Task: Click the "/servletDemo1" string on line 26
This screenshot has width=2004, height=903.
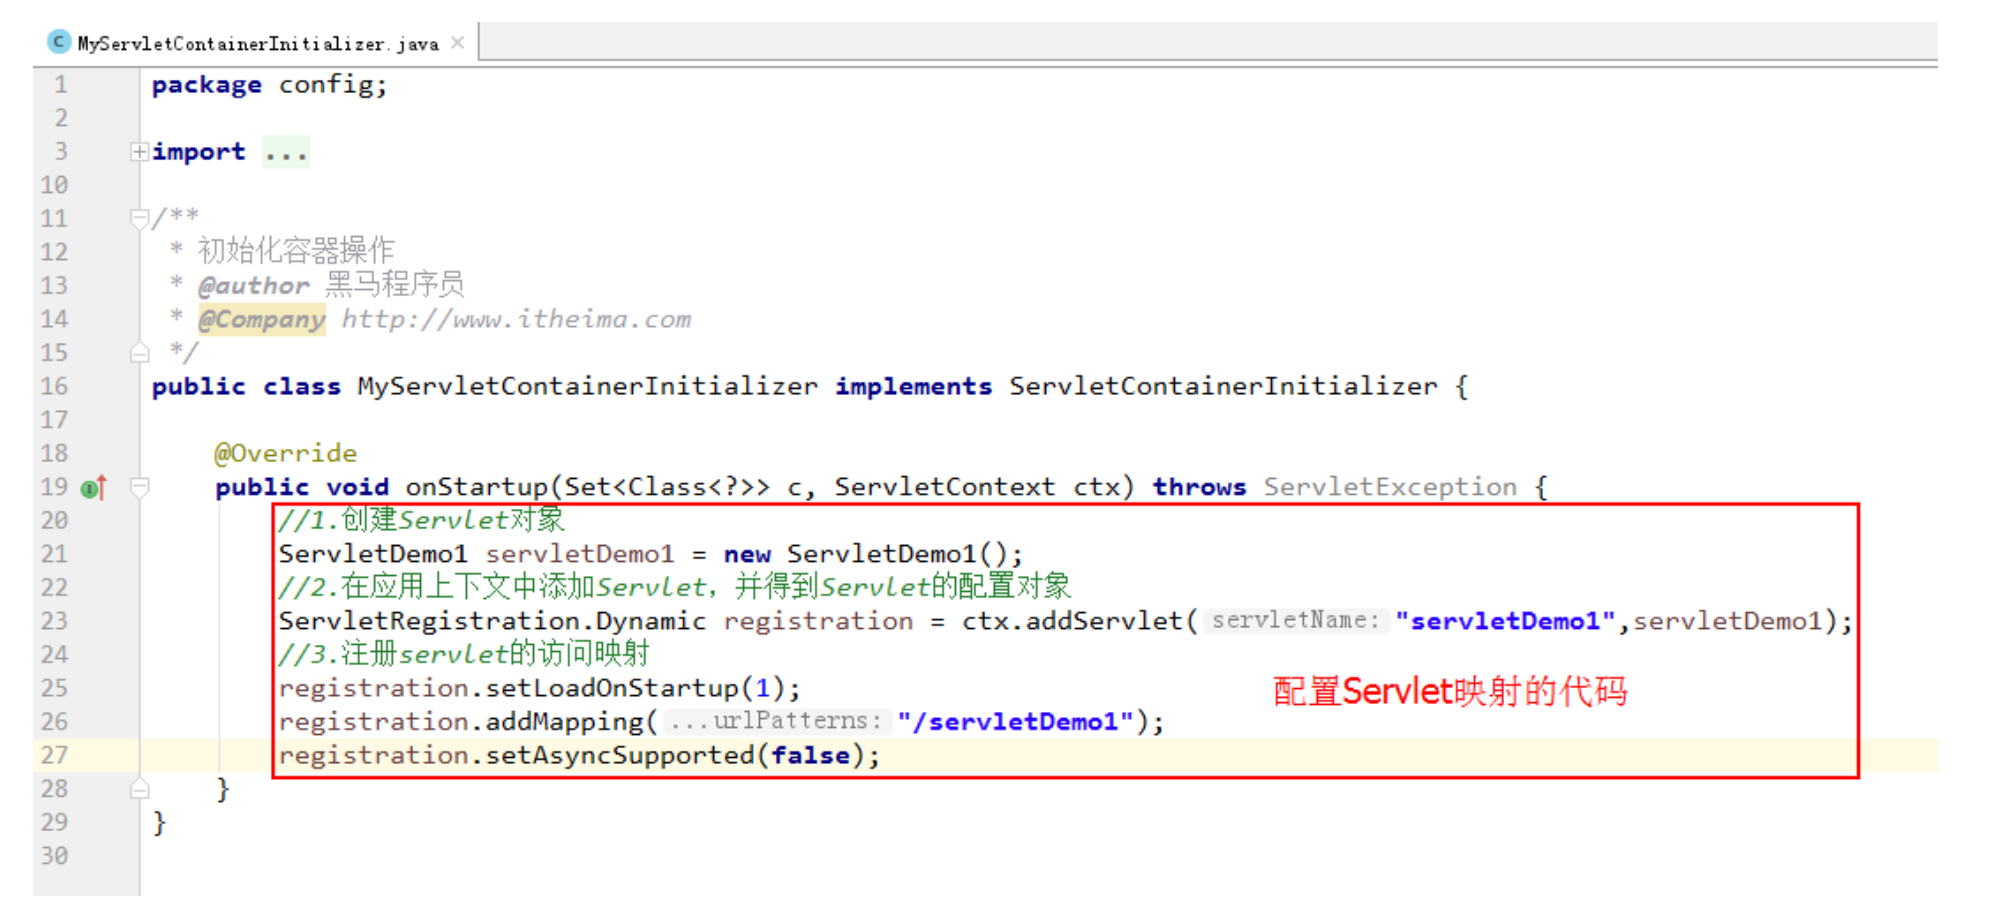Action: pos(1016,721)
